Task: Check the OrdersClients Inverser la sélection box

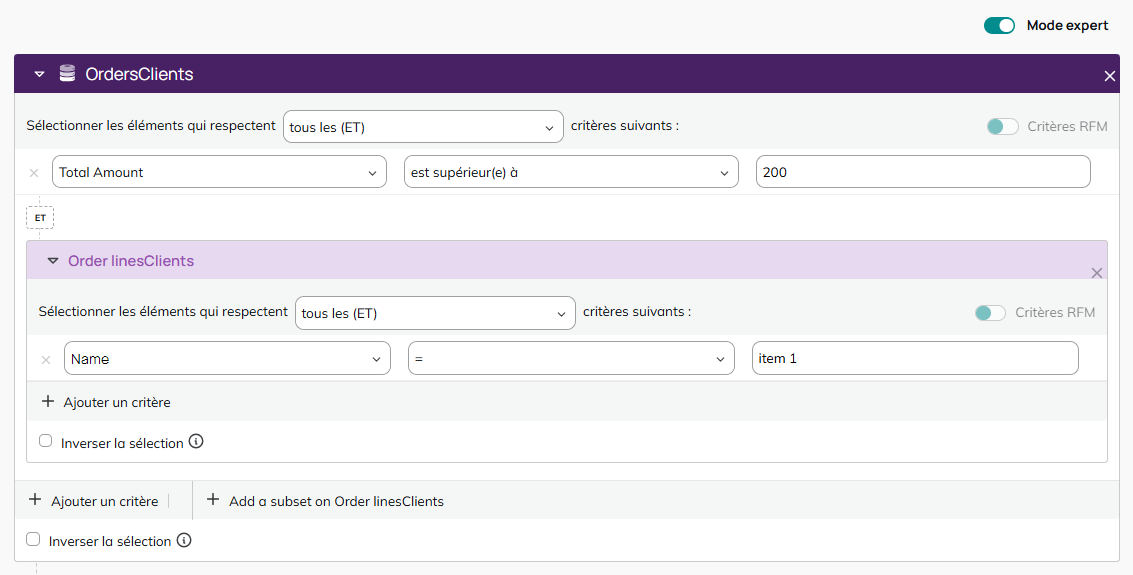Action: [33, 539]
